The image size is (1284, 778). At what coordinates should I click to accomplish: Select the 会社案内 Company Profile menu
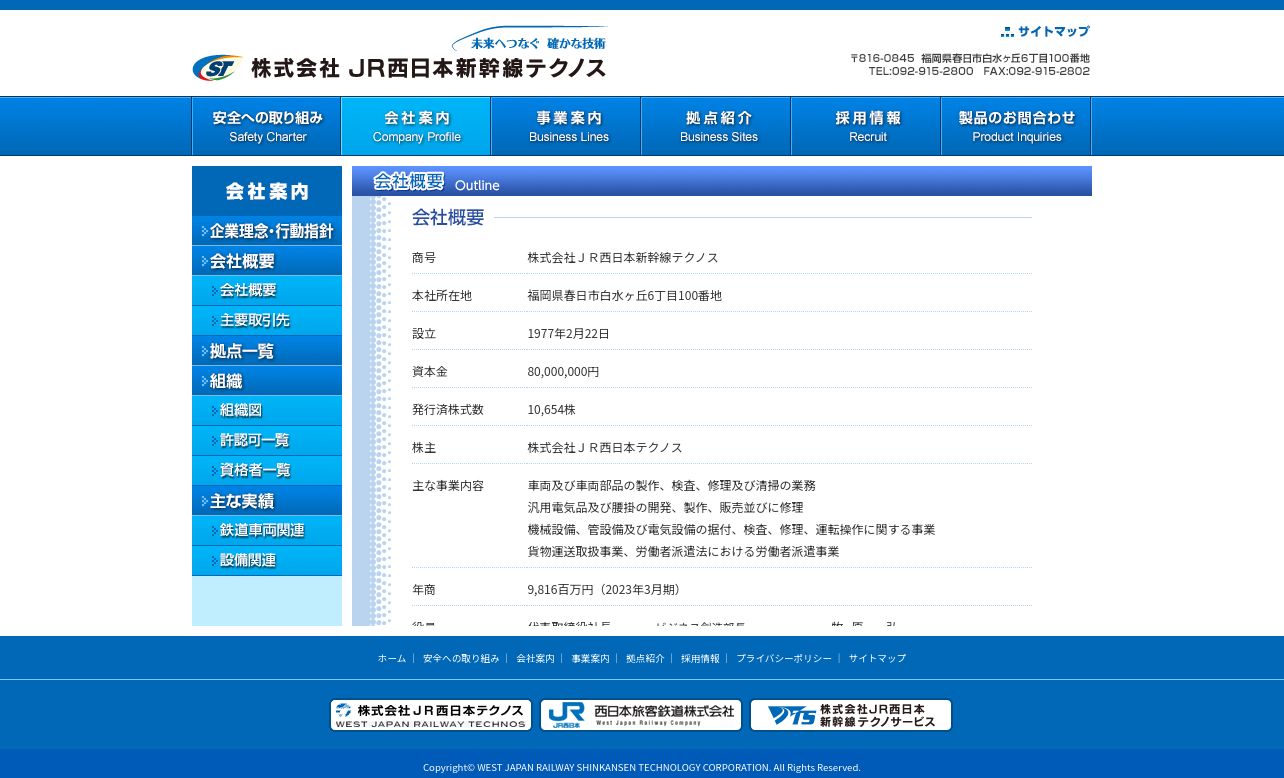click(x=416, y=126)
